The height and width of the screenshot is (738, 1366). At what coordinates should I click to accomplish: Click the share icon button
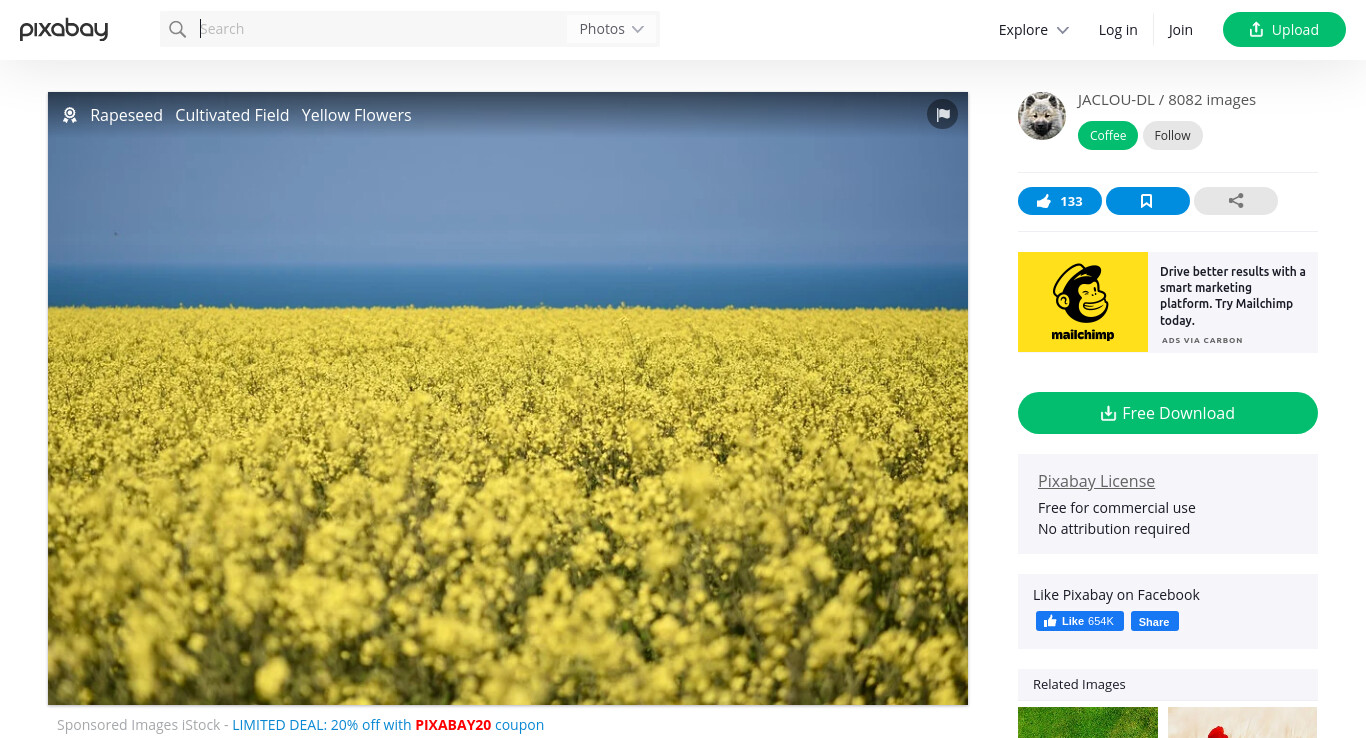(1236, 201)
